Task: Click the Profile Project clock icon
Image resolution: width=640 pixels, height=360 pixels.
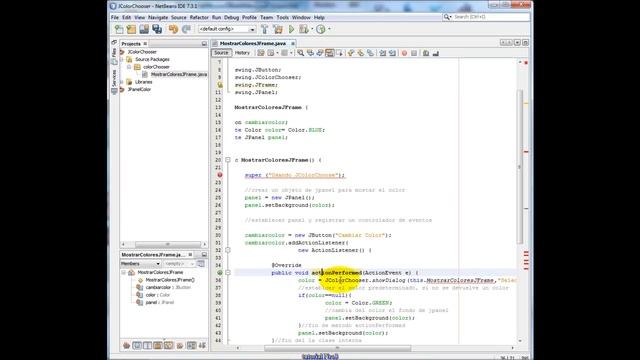Action: point(321,29)
